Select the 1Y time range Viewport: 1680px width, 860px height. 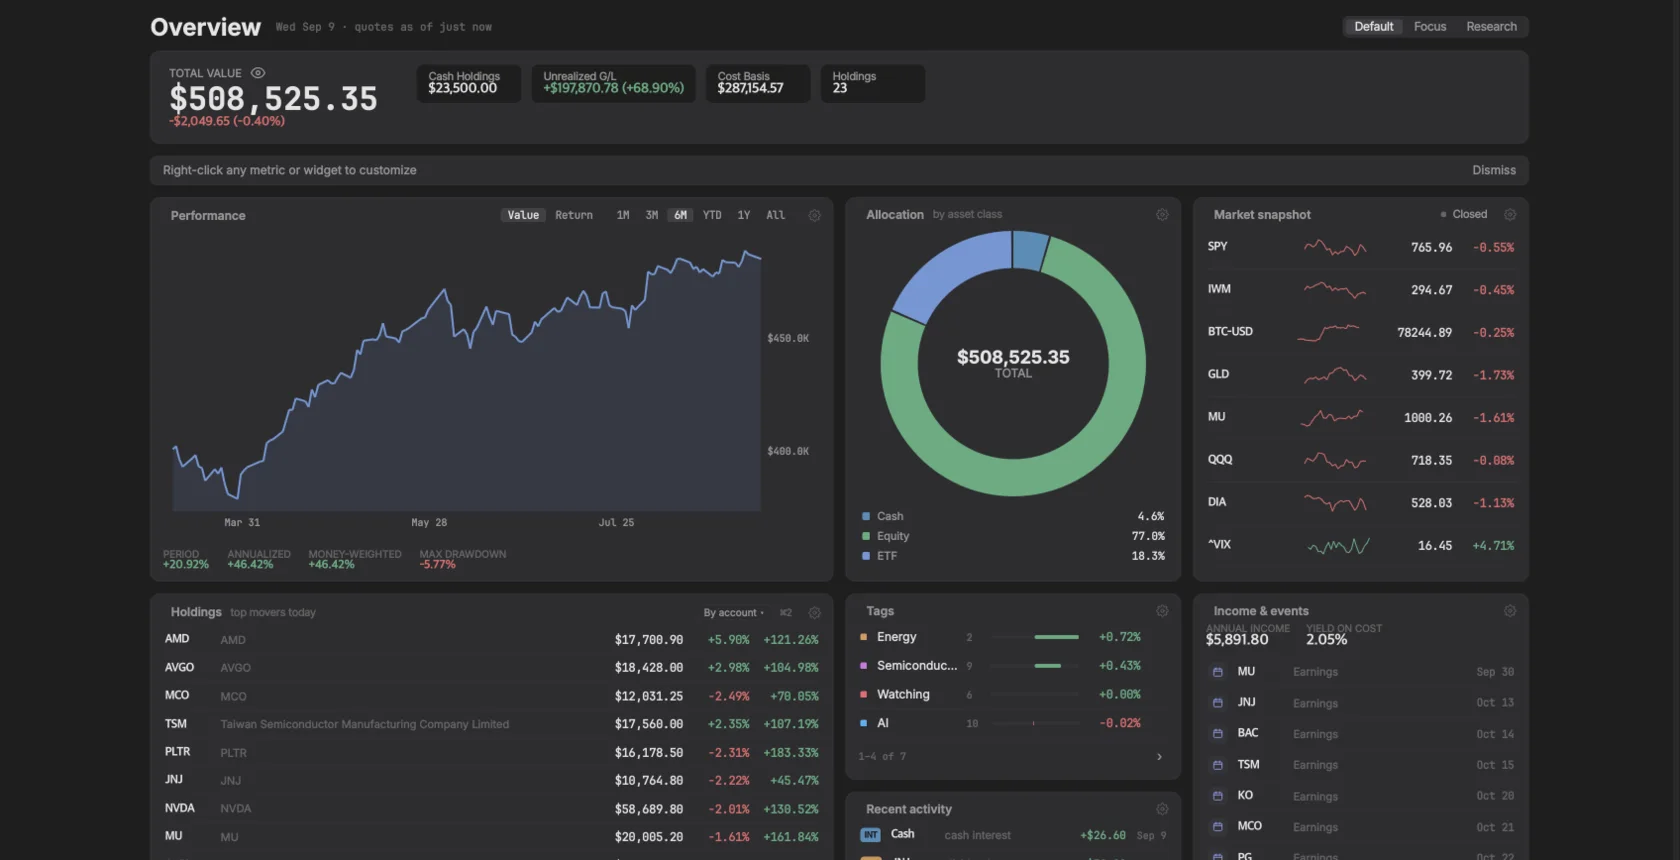point(744,215)
